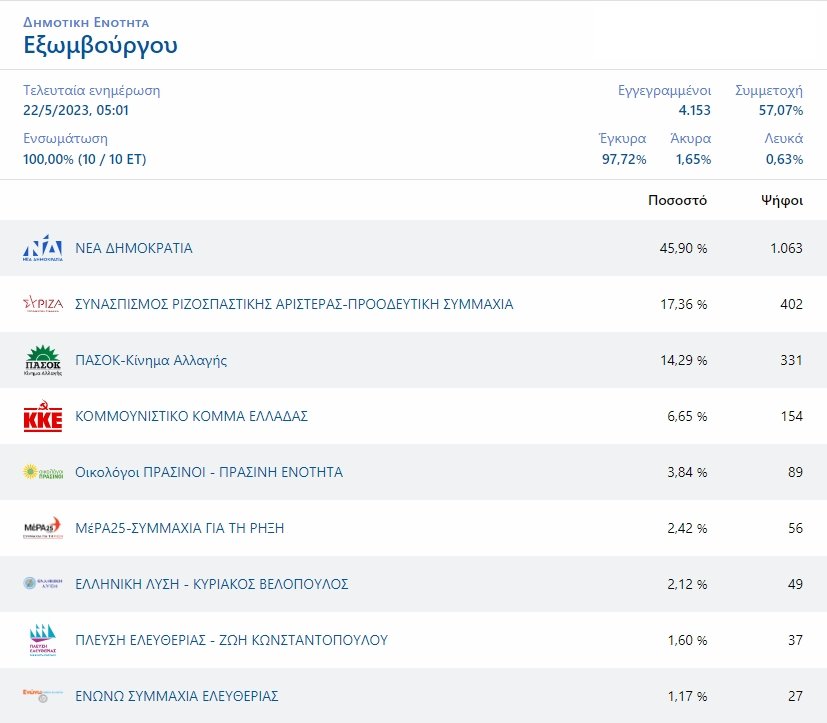The image size is (827, 723).
Task: Click the Εξωμβούργου municipal unit heading
Action: (x=101, y=45)
